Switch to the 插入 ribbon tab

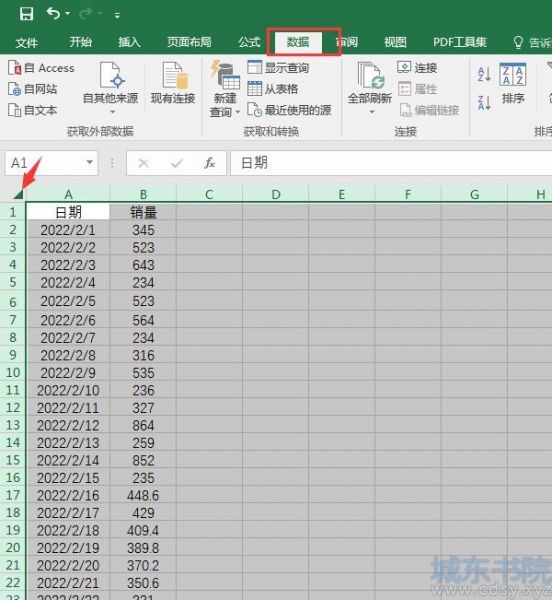129,42
